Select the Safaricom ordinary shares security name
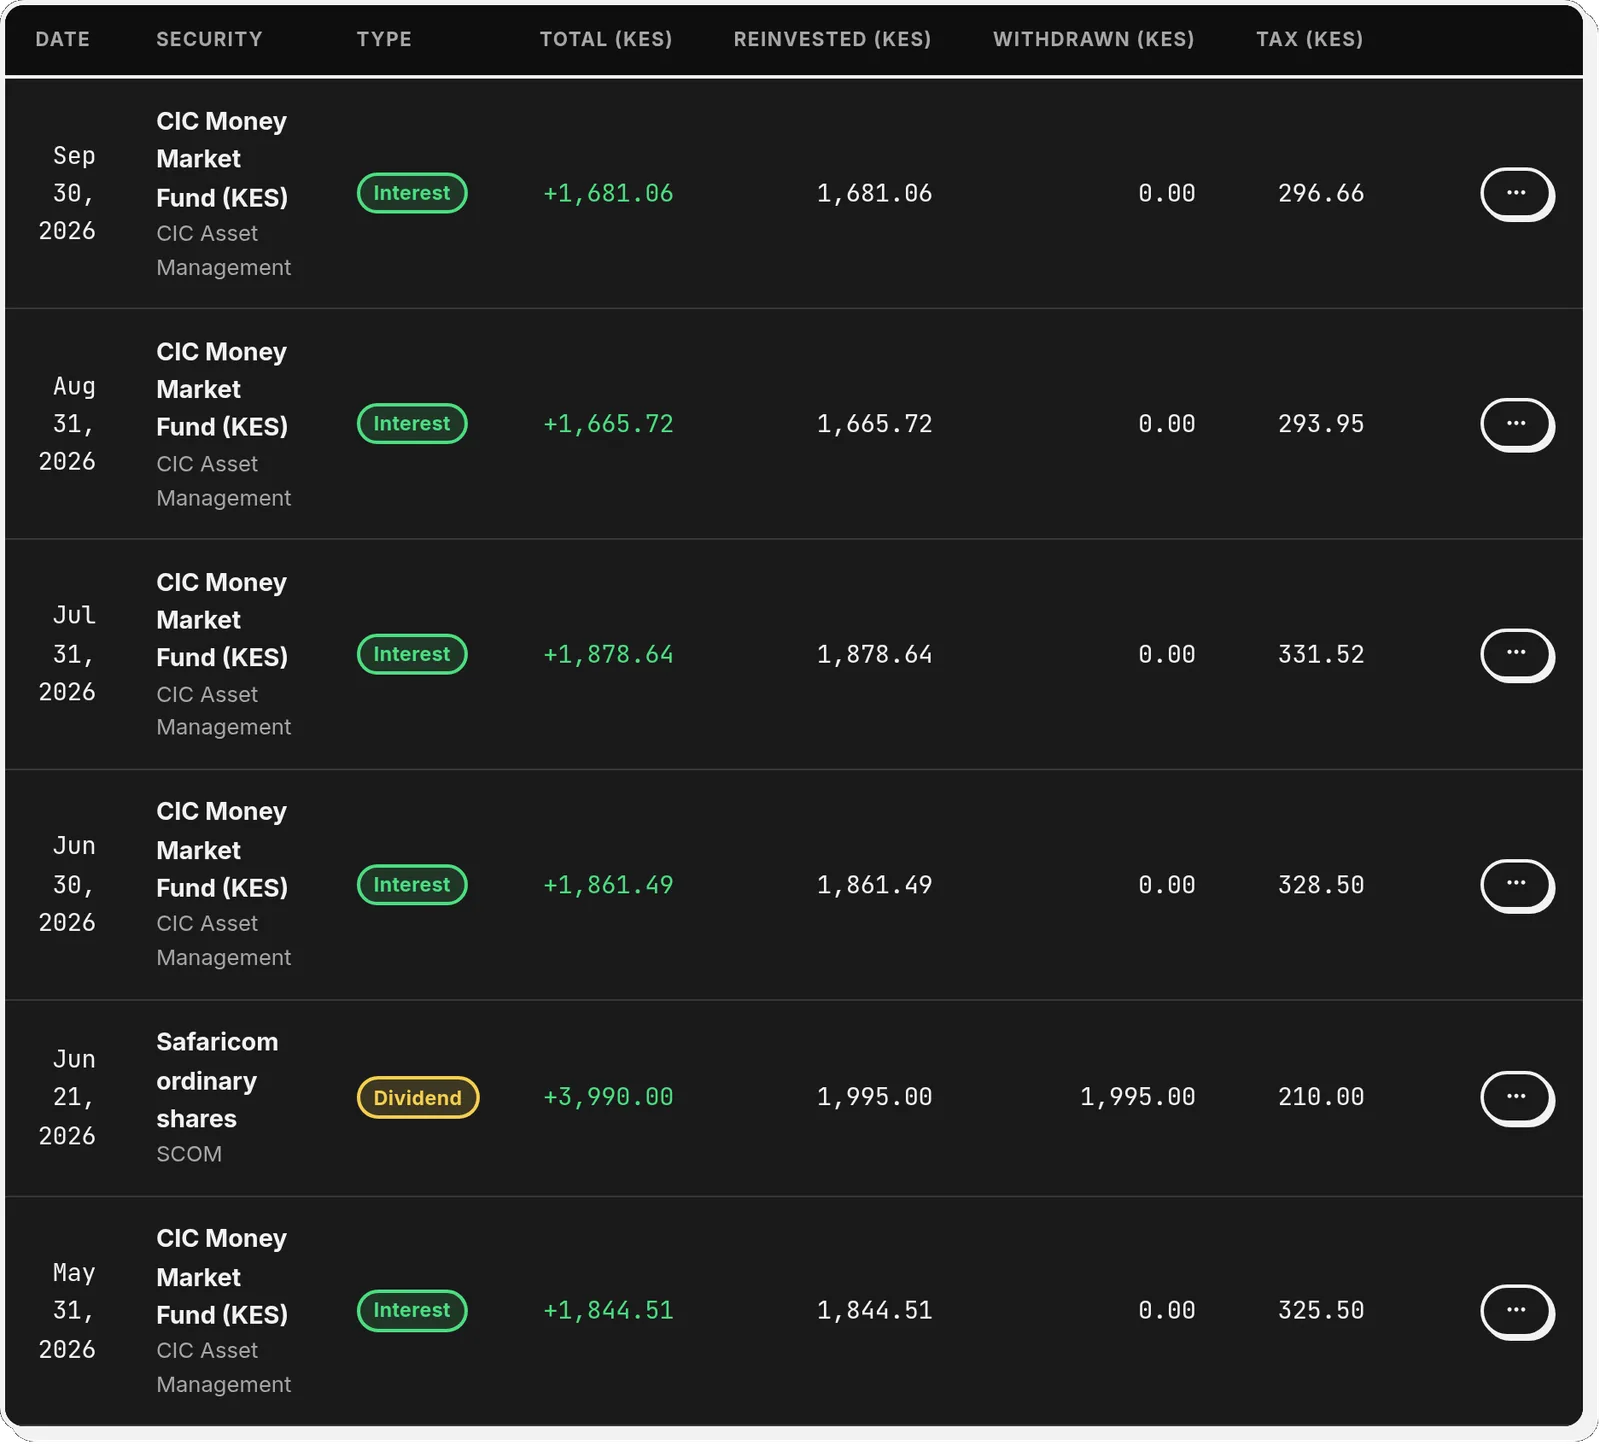Viewport: 1600px width, 1445px height. click(x=217, y=1081)
